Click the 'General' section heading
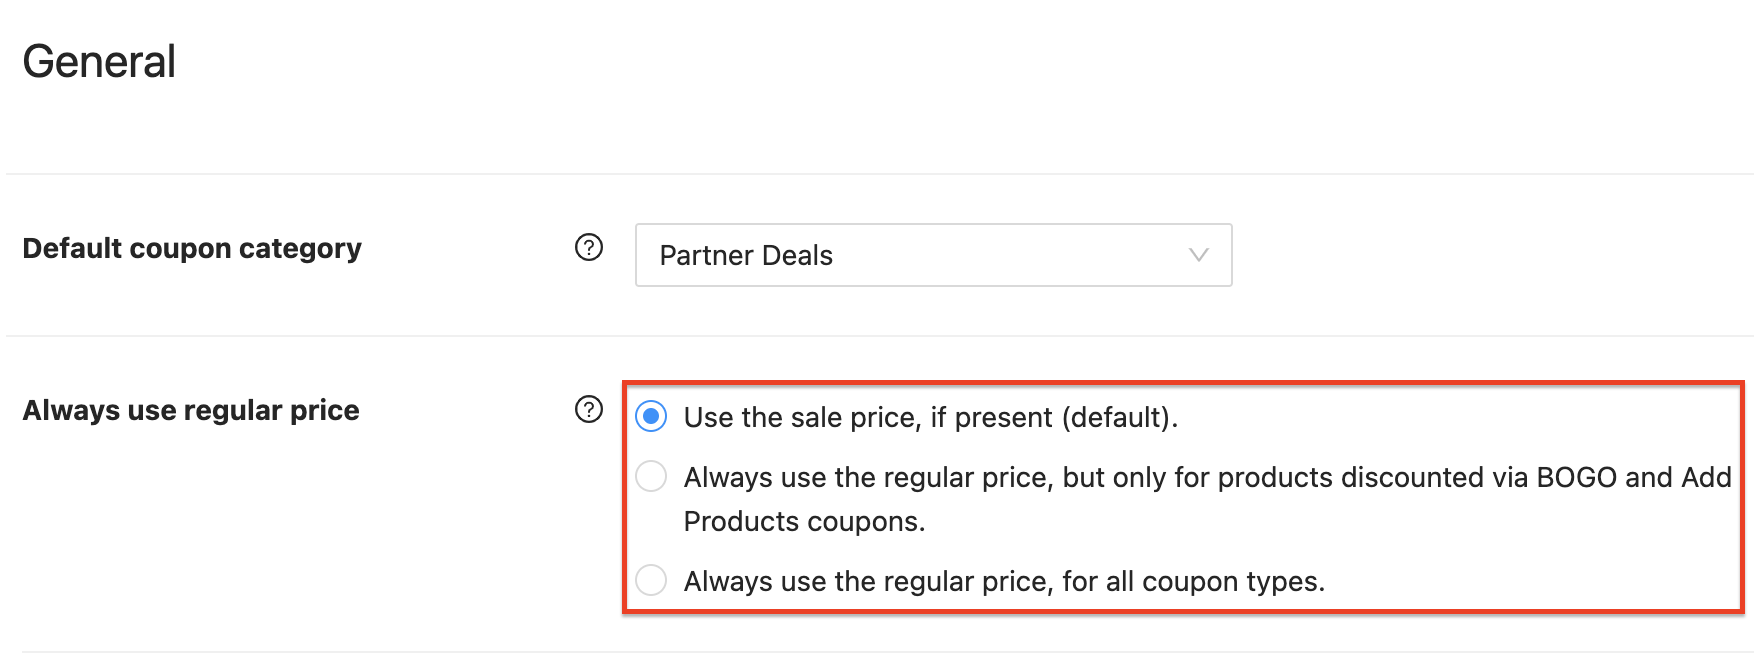Screen dimensions: 1754x660 pos(99,62)
